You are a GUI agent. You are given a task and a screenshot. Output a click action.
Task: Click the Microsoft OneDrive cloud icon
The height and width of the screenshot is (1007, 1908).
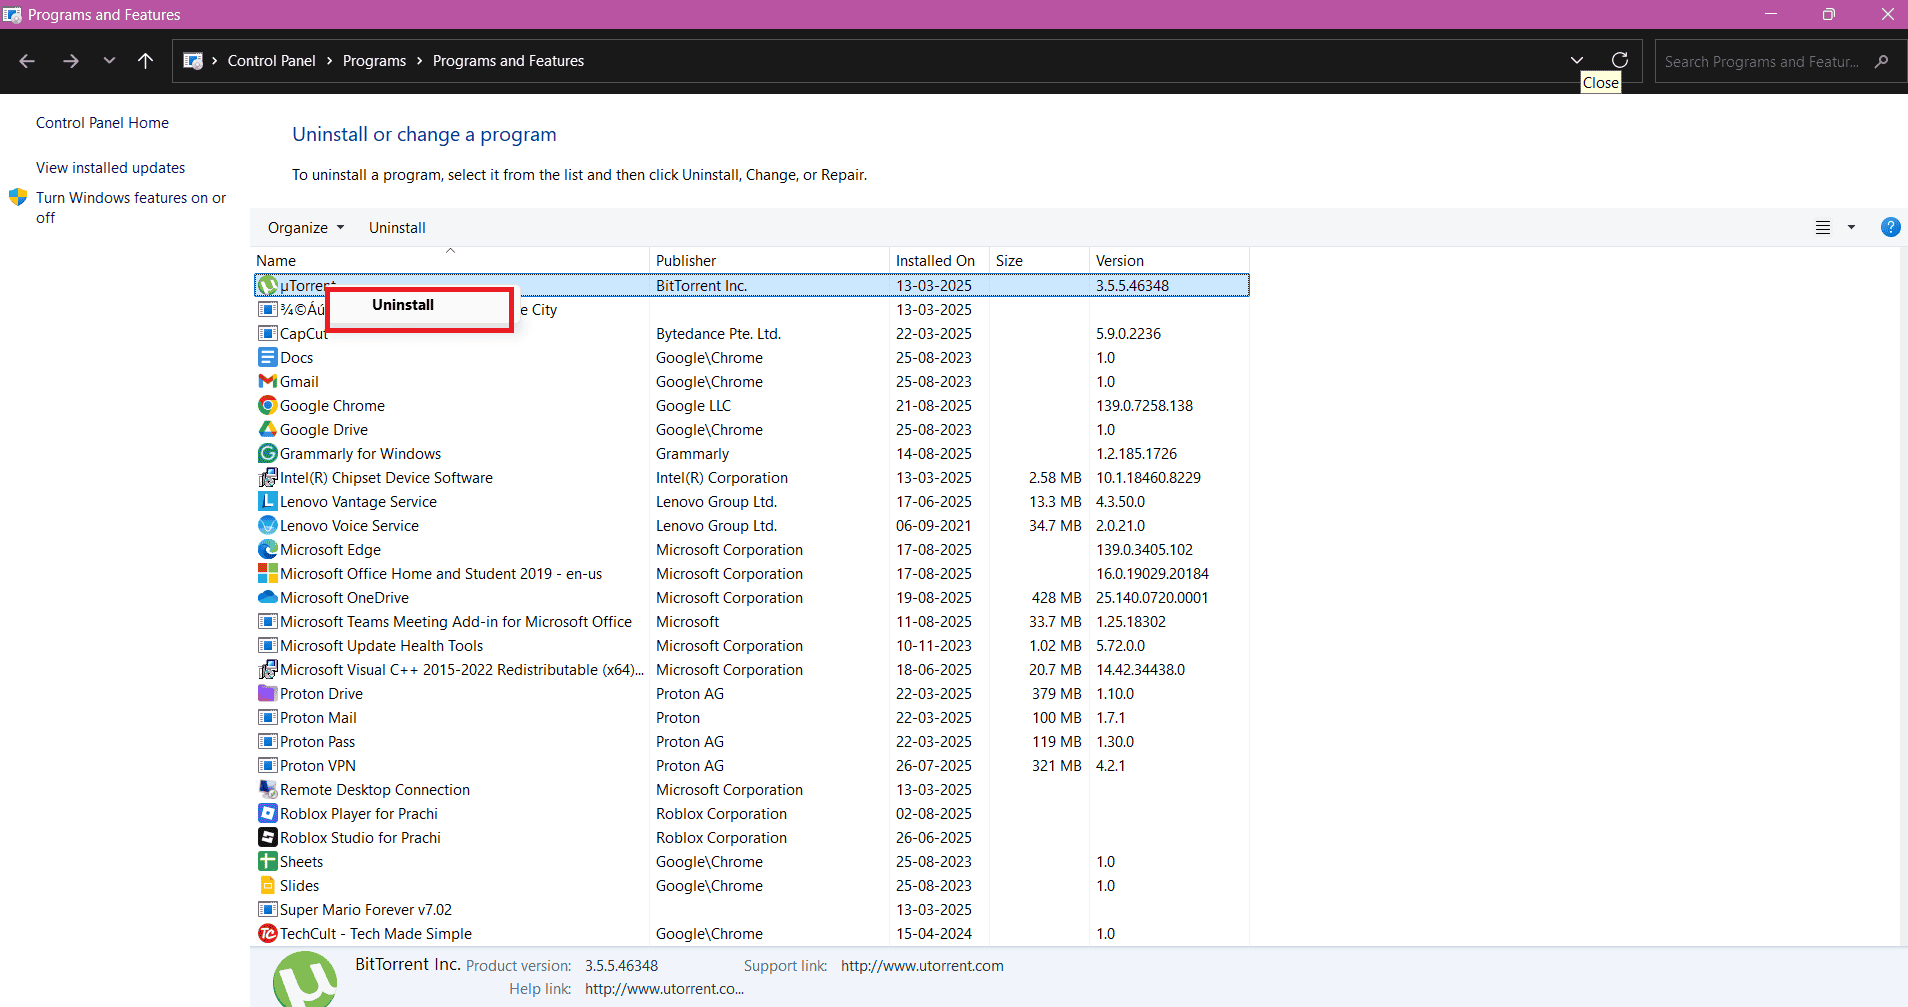point(267,597)
